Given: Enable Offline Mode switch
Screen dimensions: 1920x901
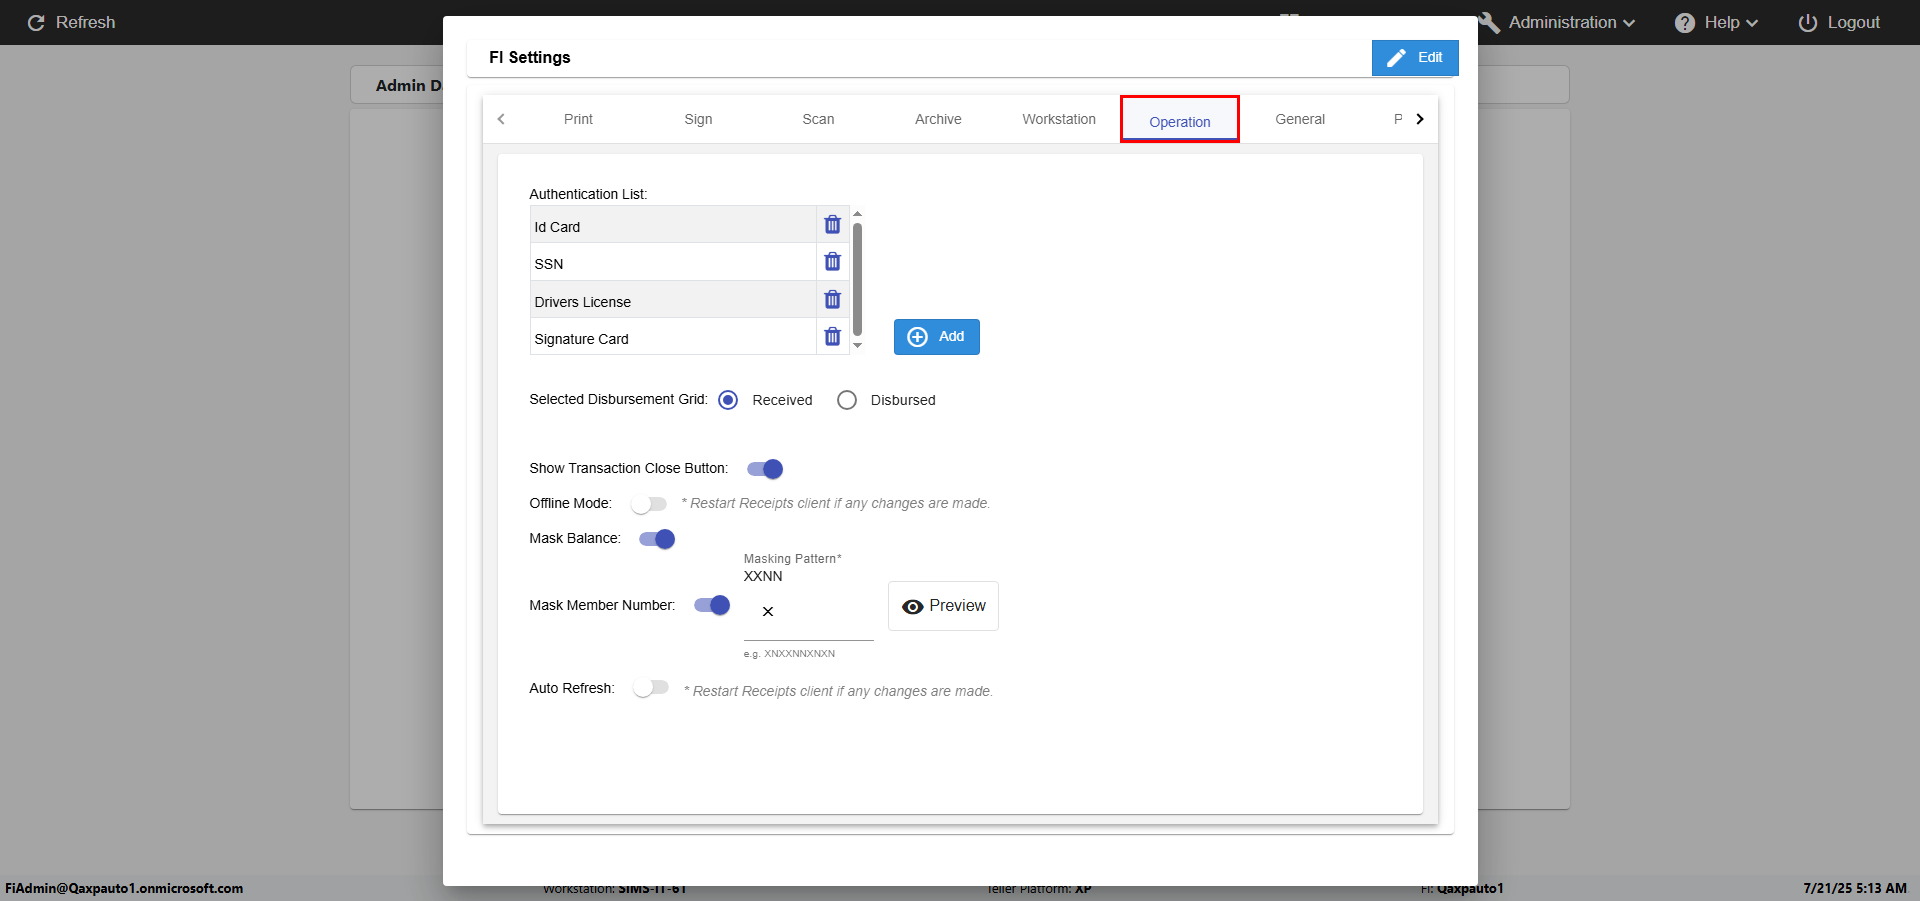Looking at the screenshot, I should pyautogui.click(x=649, y=504).
